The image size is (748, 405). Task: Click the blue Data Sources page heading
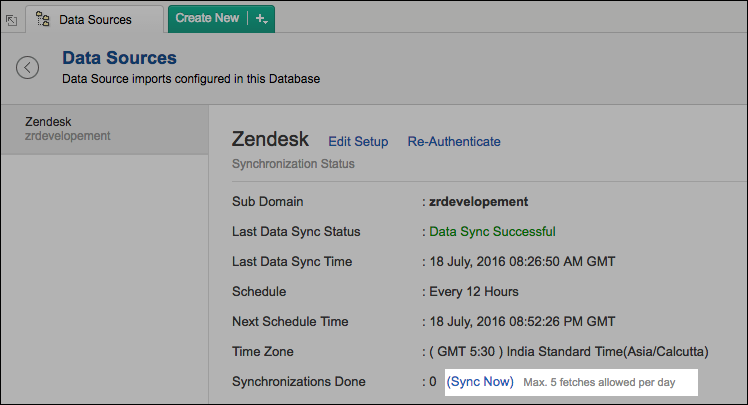119,58
